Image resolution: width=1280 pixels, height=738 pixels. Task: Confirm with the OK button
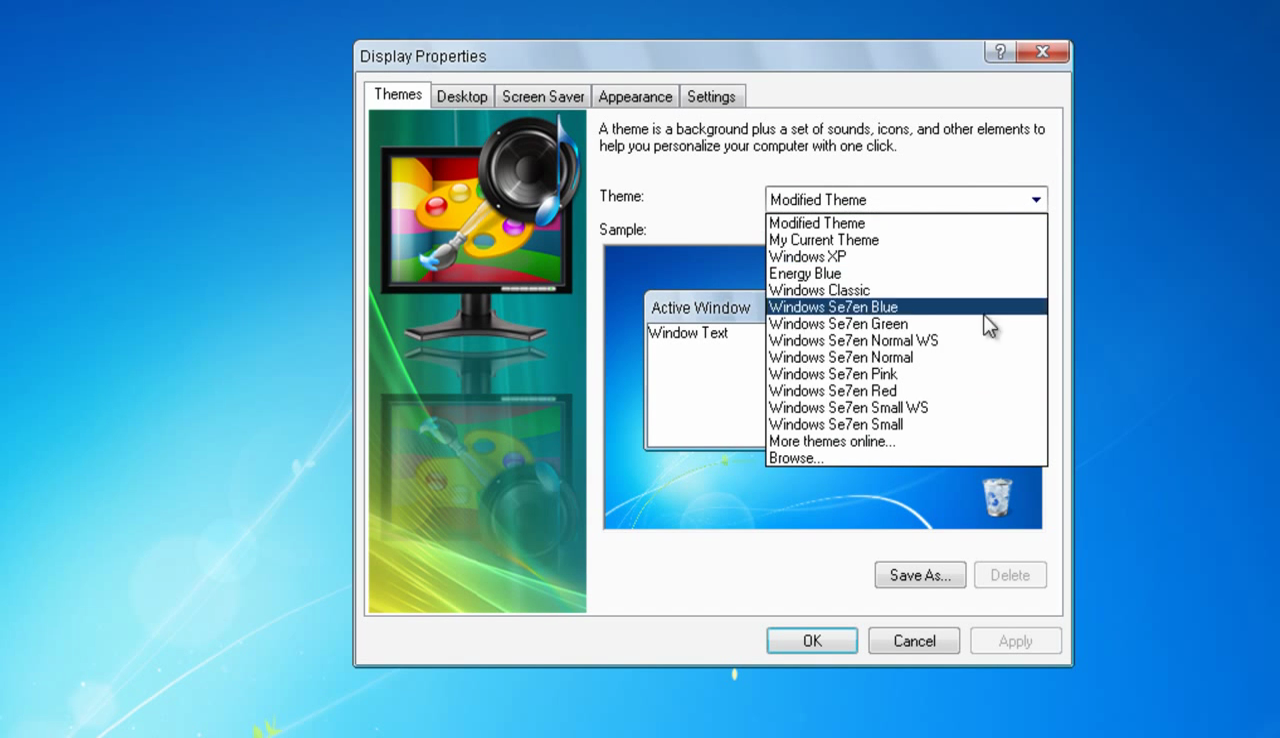coord(812,641)
